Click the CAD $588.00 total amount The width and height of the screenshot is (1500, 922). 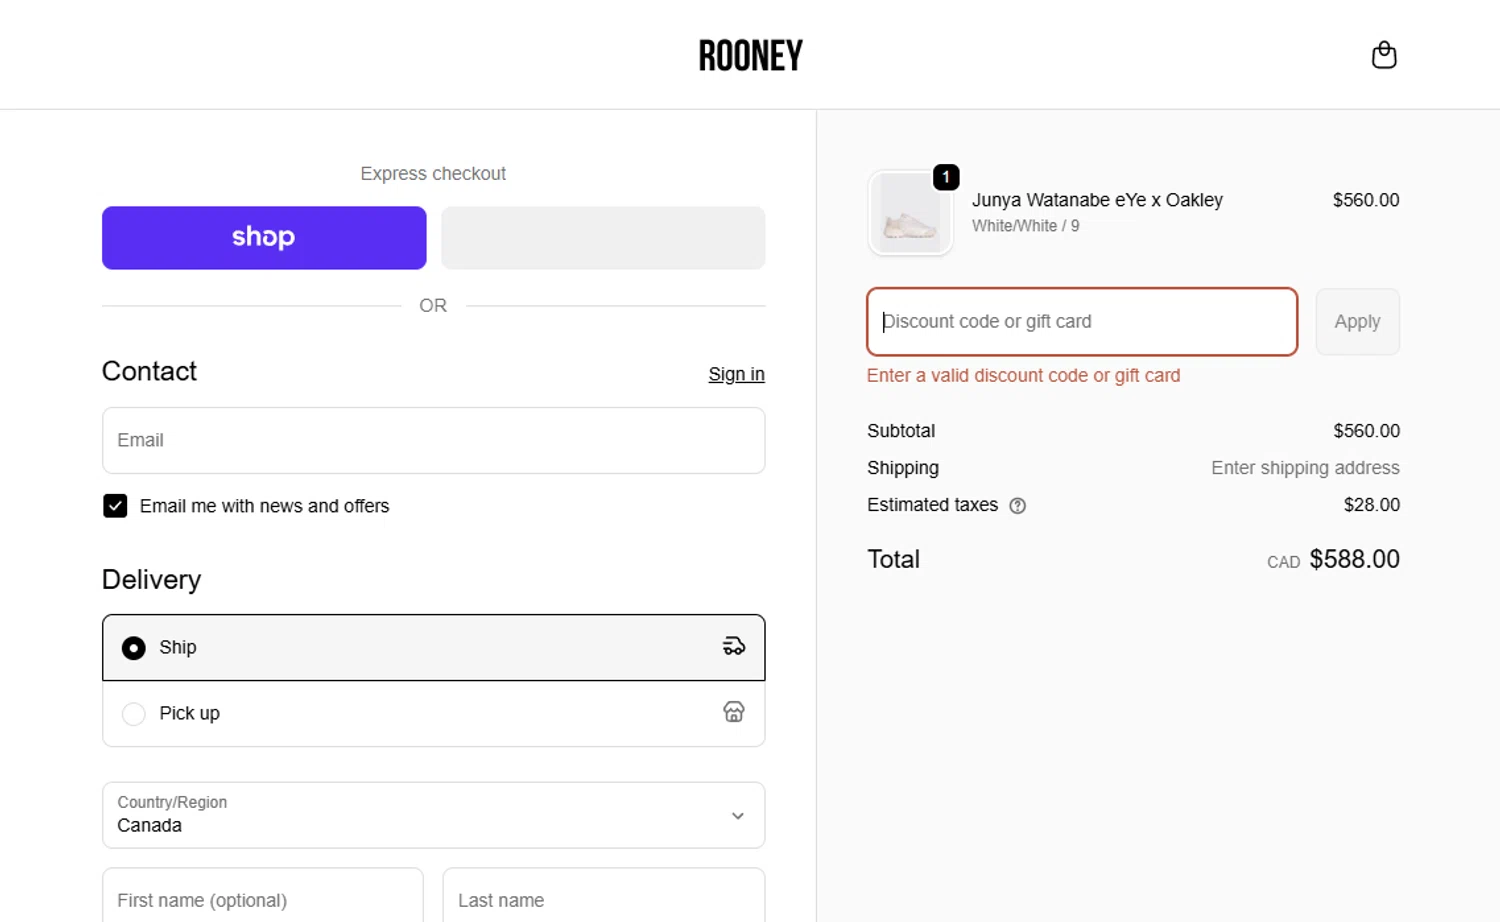click(1333, 559)
